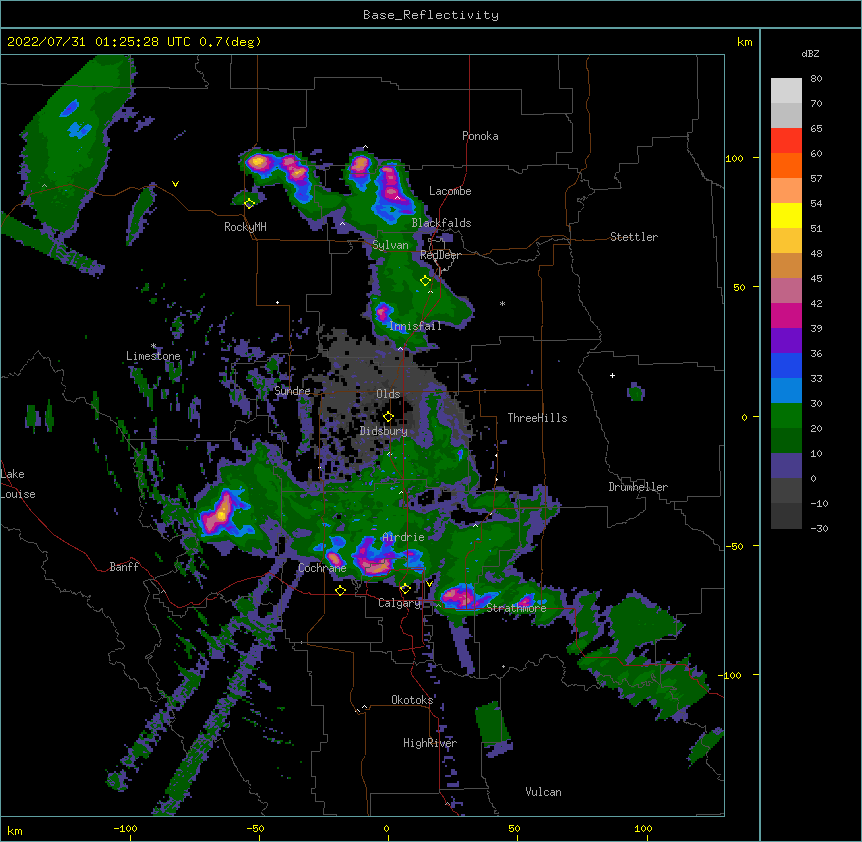The width and height of the screenshot is (862, 842).
Task: Click the Cochrane town label
Action: coord(322,568)
